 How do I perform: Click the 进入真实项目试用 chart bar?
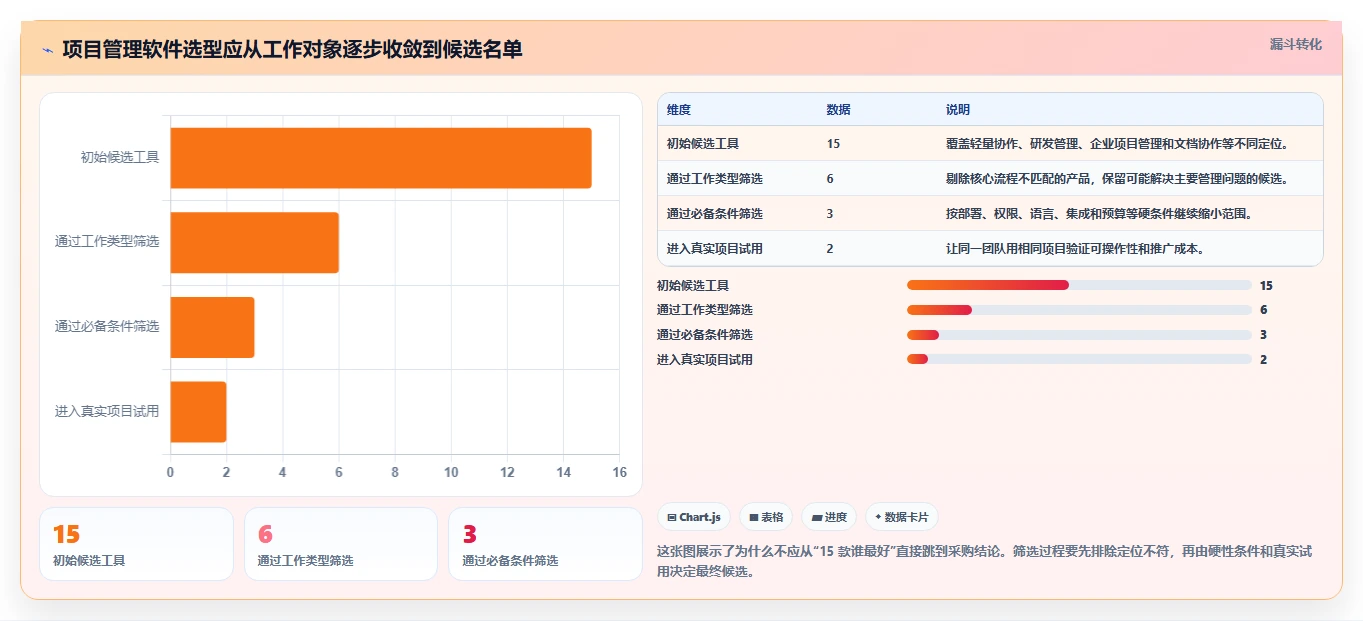198,411
